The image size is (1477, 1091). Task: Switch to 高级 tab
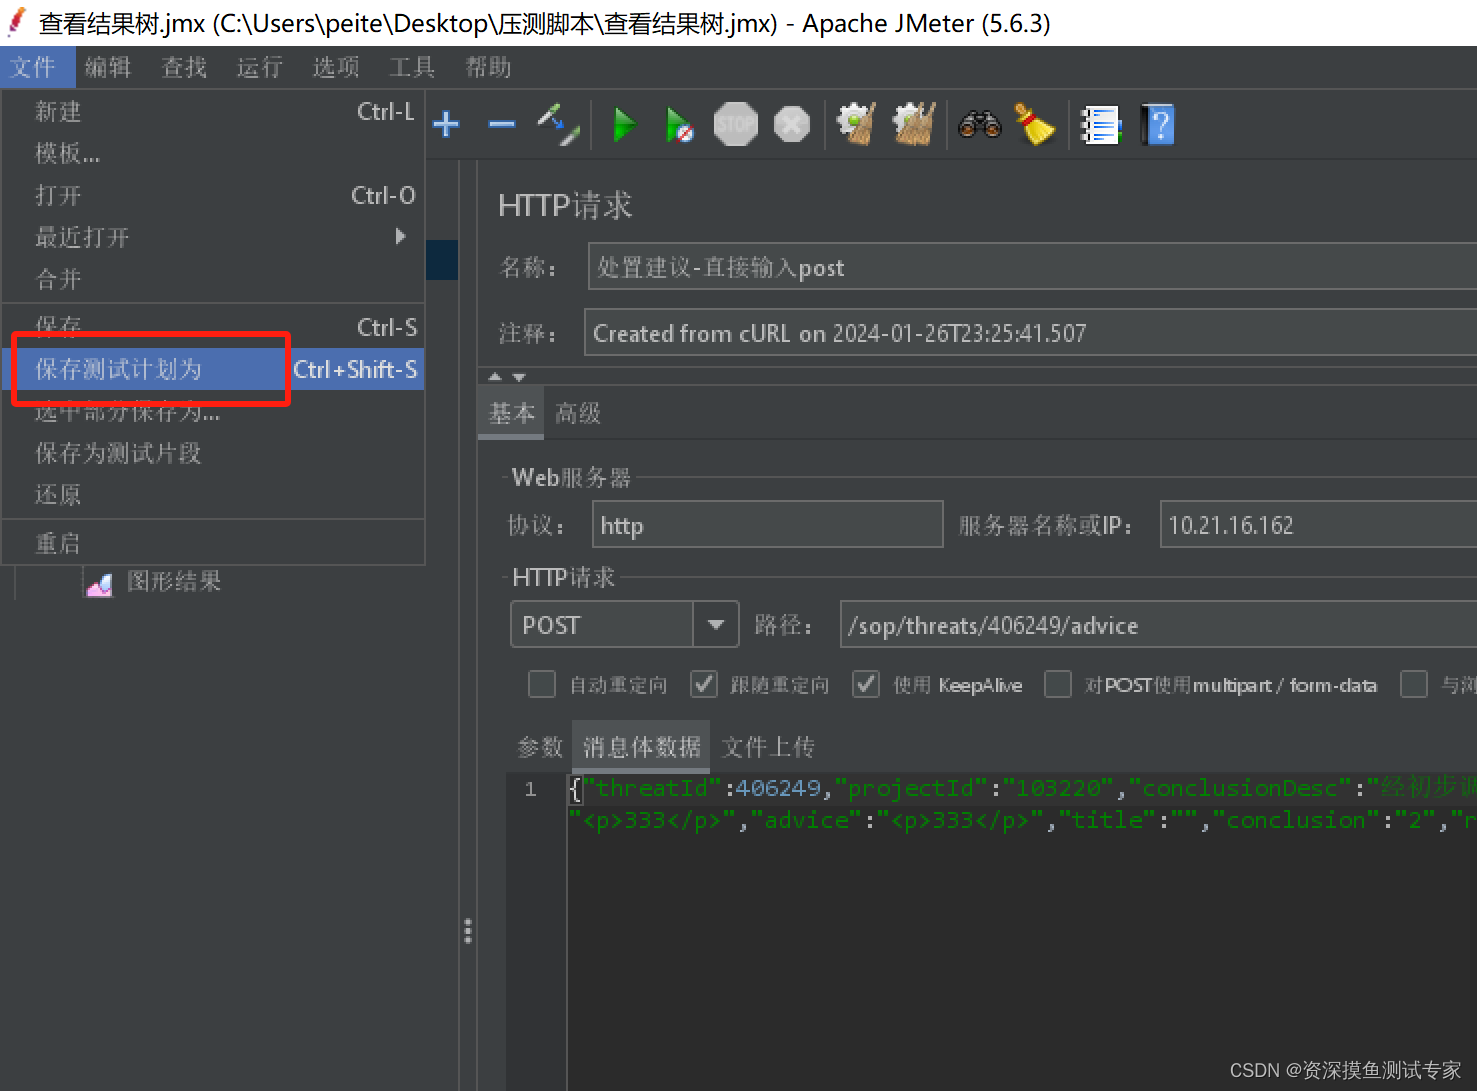click(x=578, y=413)
